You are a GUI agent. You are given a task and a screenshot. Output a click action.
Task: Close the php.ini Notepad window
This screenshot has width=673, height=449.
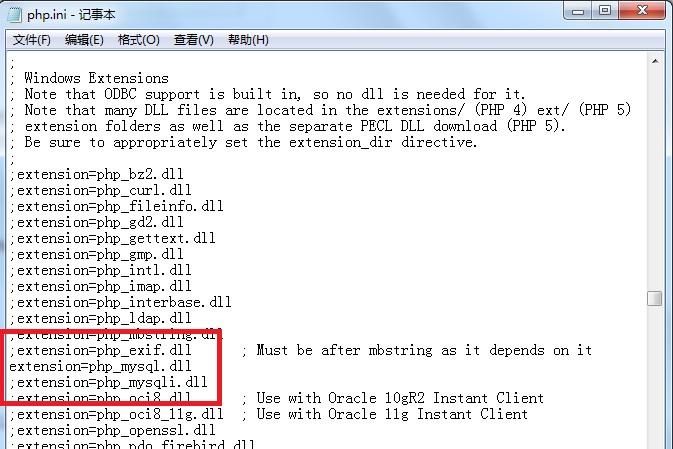(642, 10)
